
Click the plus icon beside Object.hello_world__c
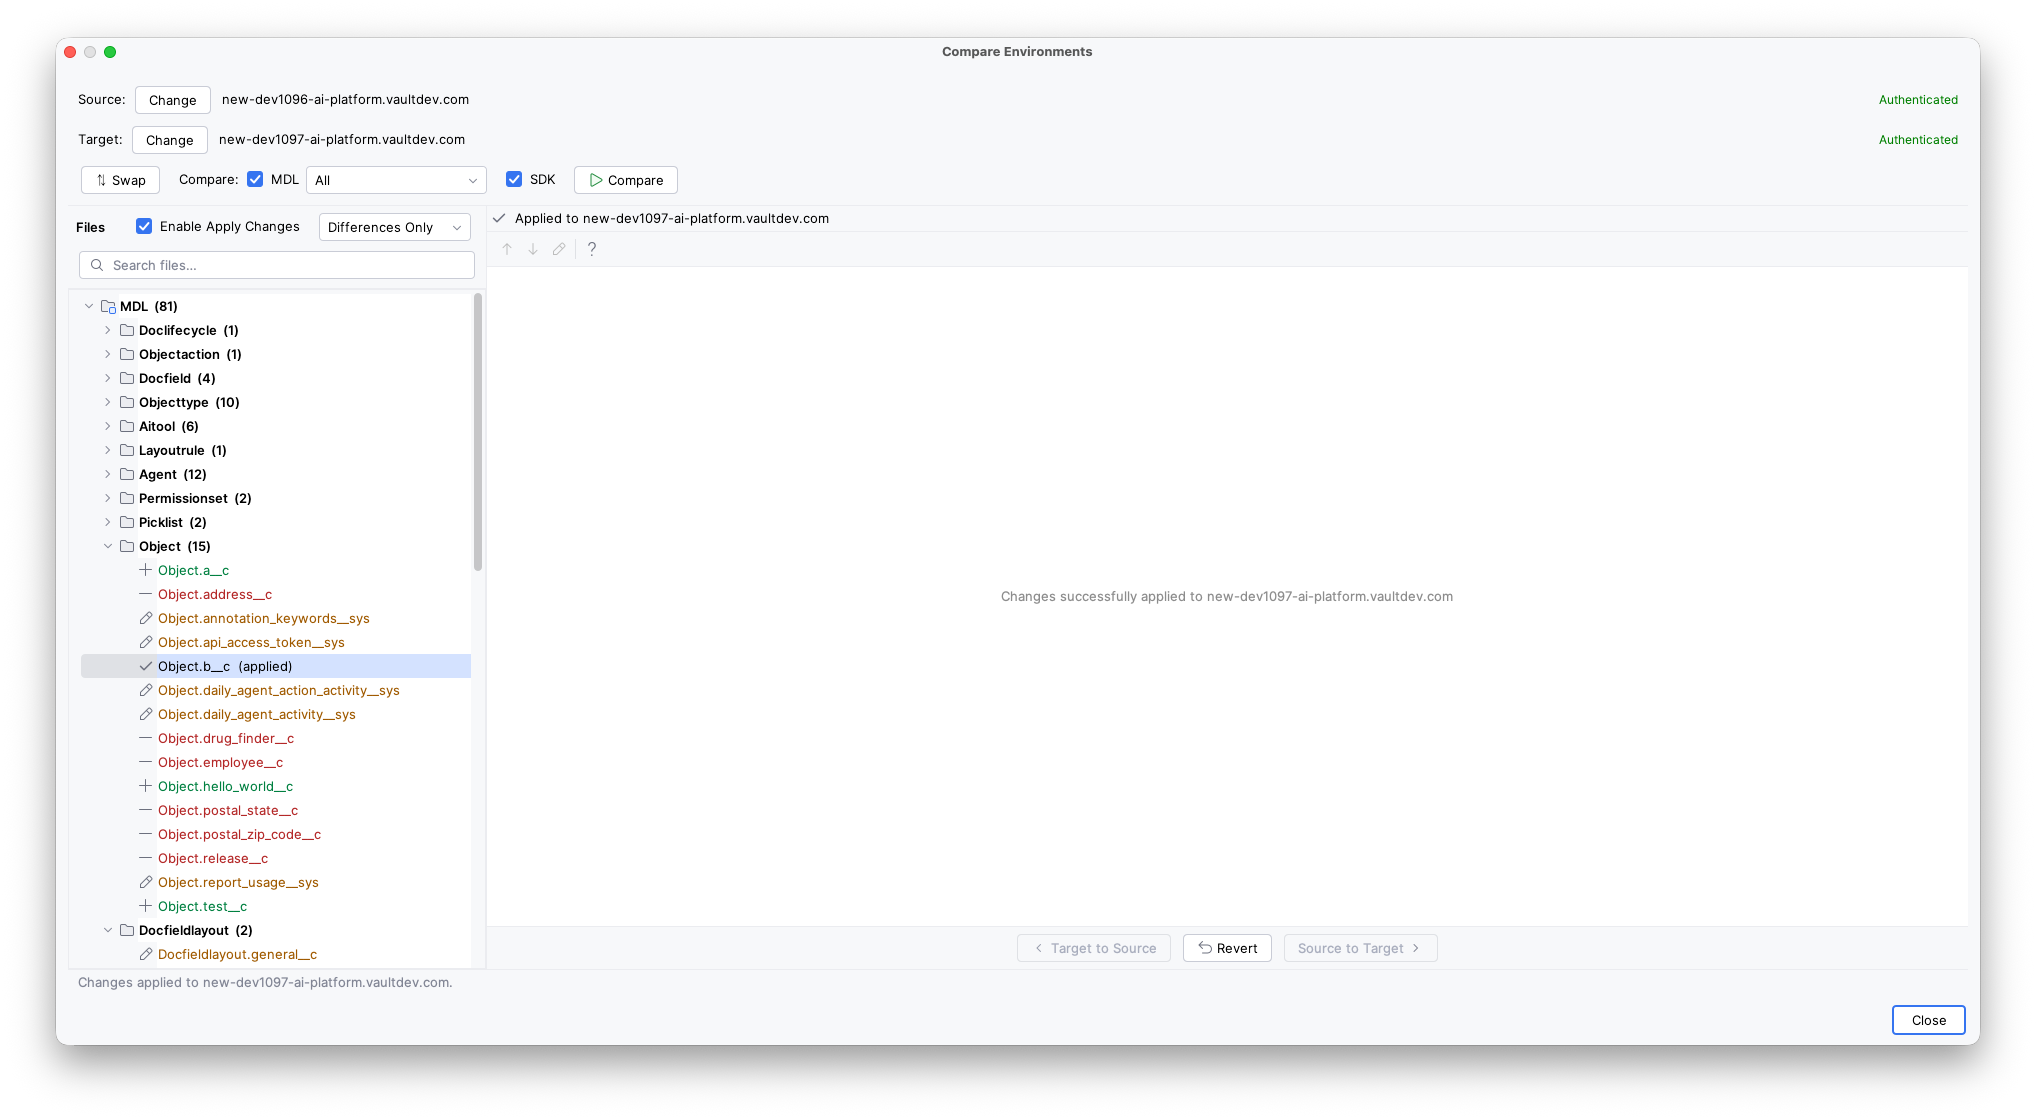click(146, 786)
